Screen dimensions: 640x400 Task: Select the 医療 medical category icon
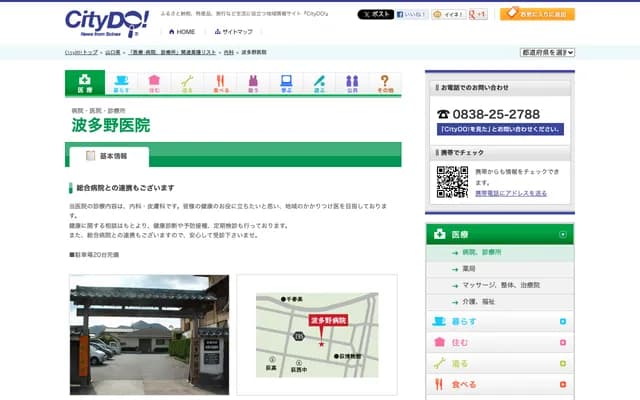coord(85,83)
